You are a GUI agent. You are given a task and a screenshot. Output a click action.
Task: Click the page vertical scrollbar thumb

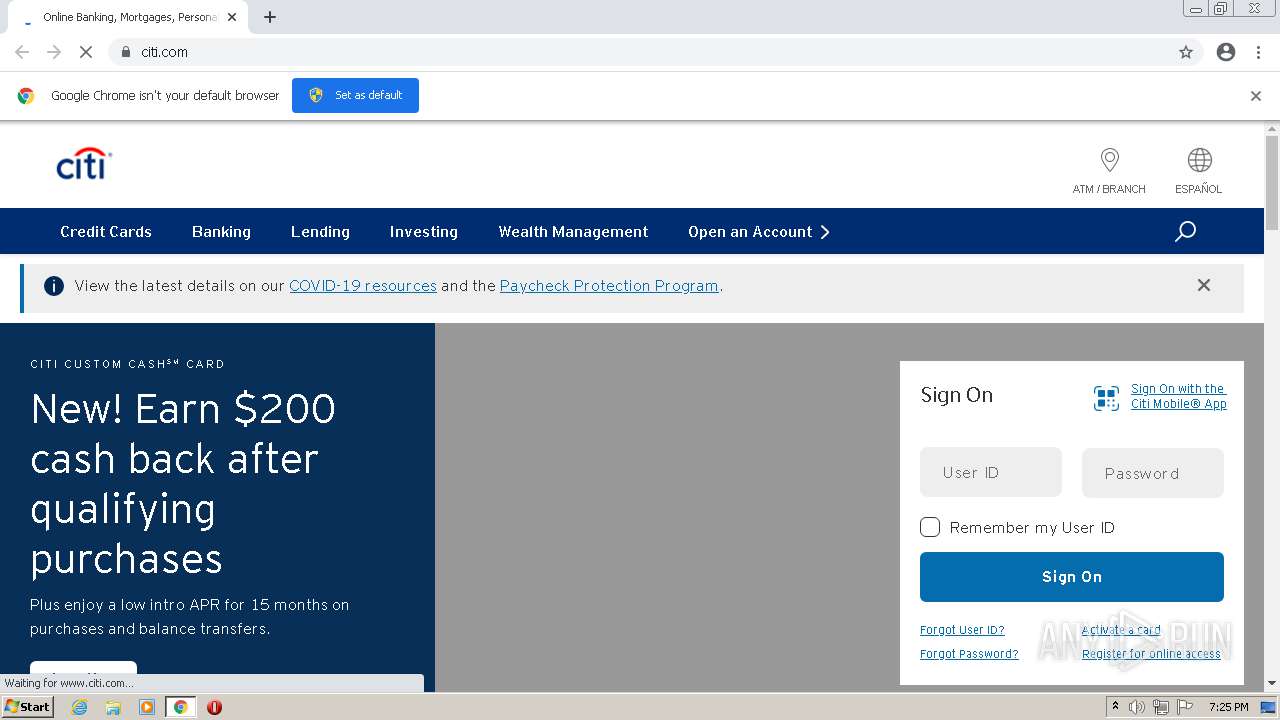[x=1272, y=182]
